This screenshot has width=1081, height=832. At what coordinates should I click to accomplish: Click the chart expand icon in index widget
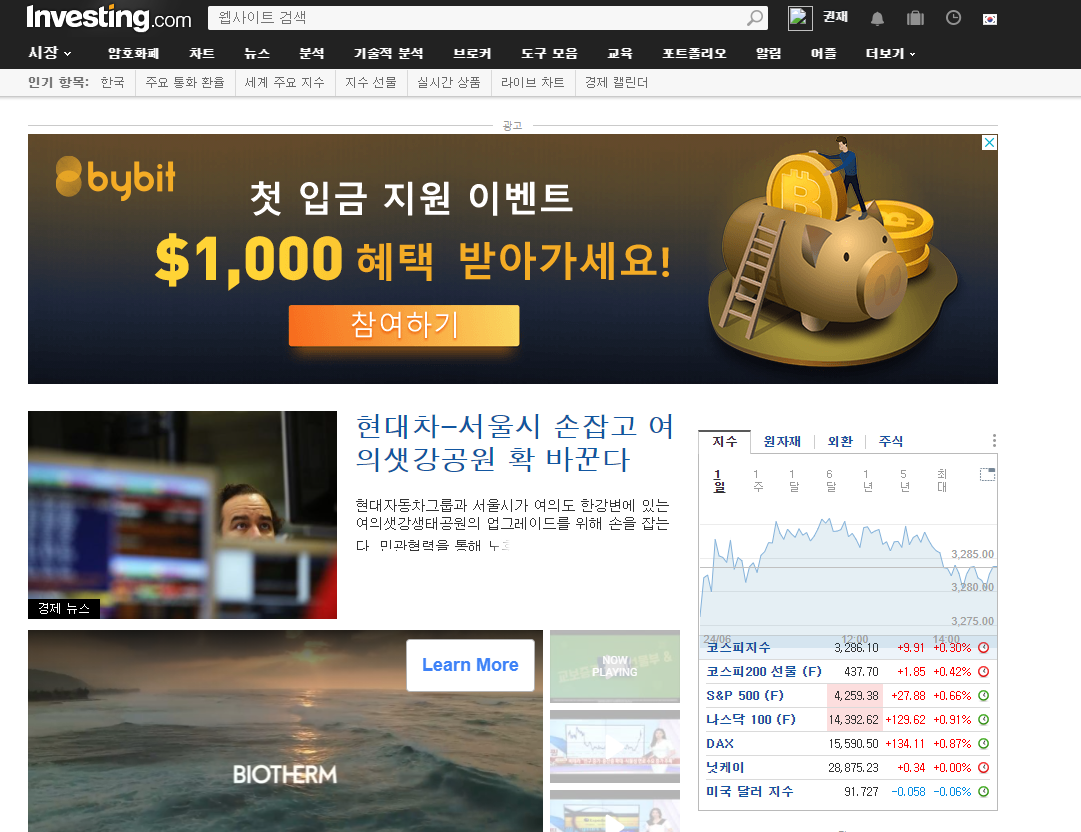click(987, 474)
